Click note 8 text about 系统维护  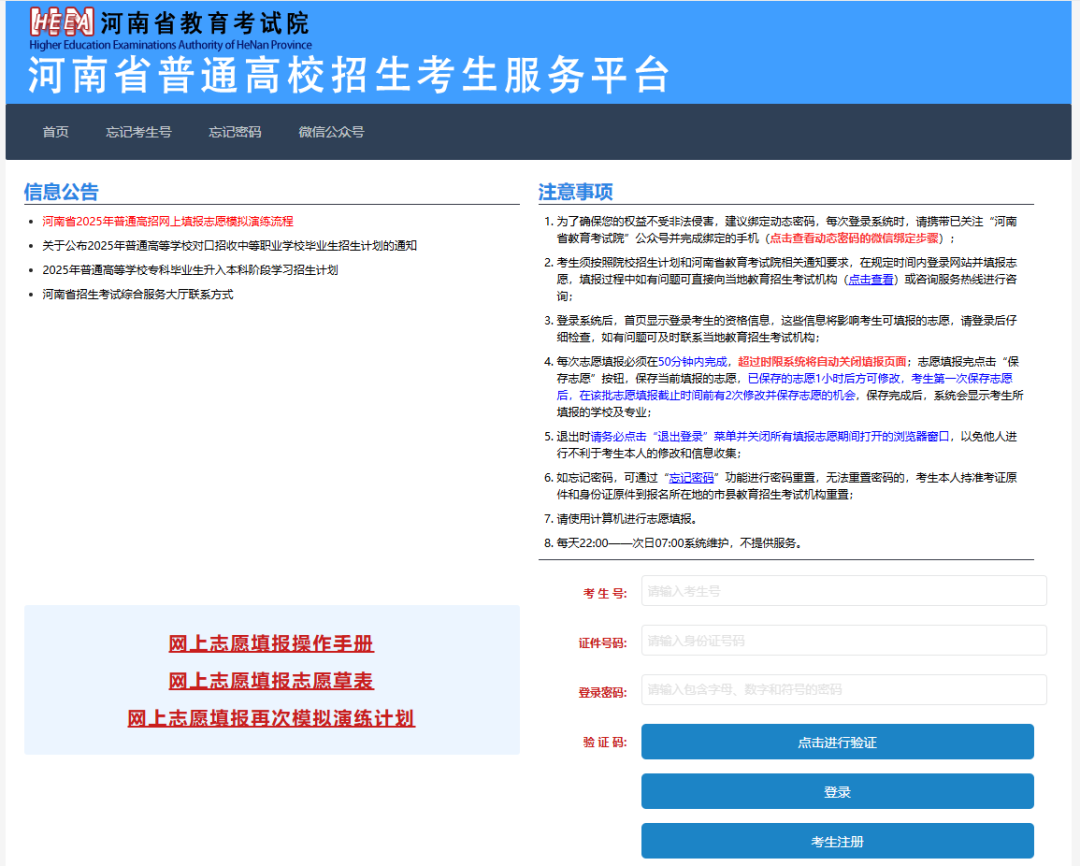click(679, 543)
